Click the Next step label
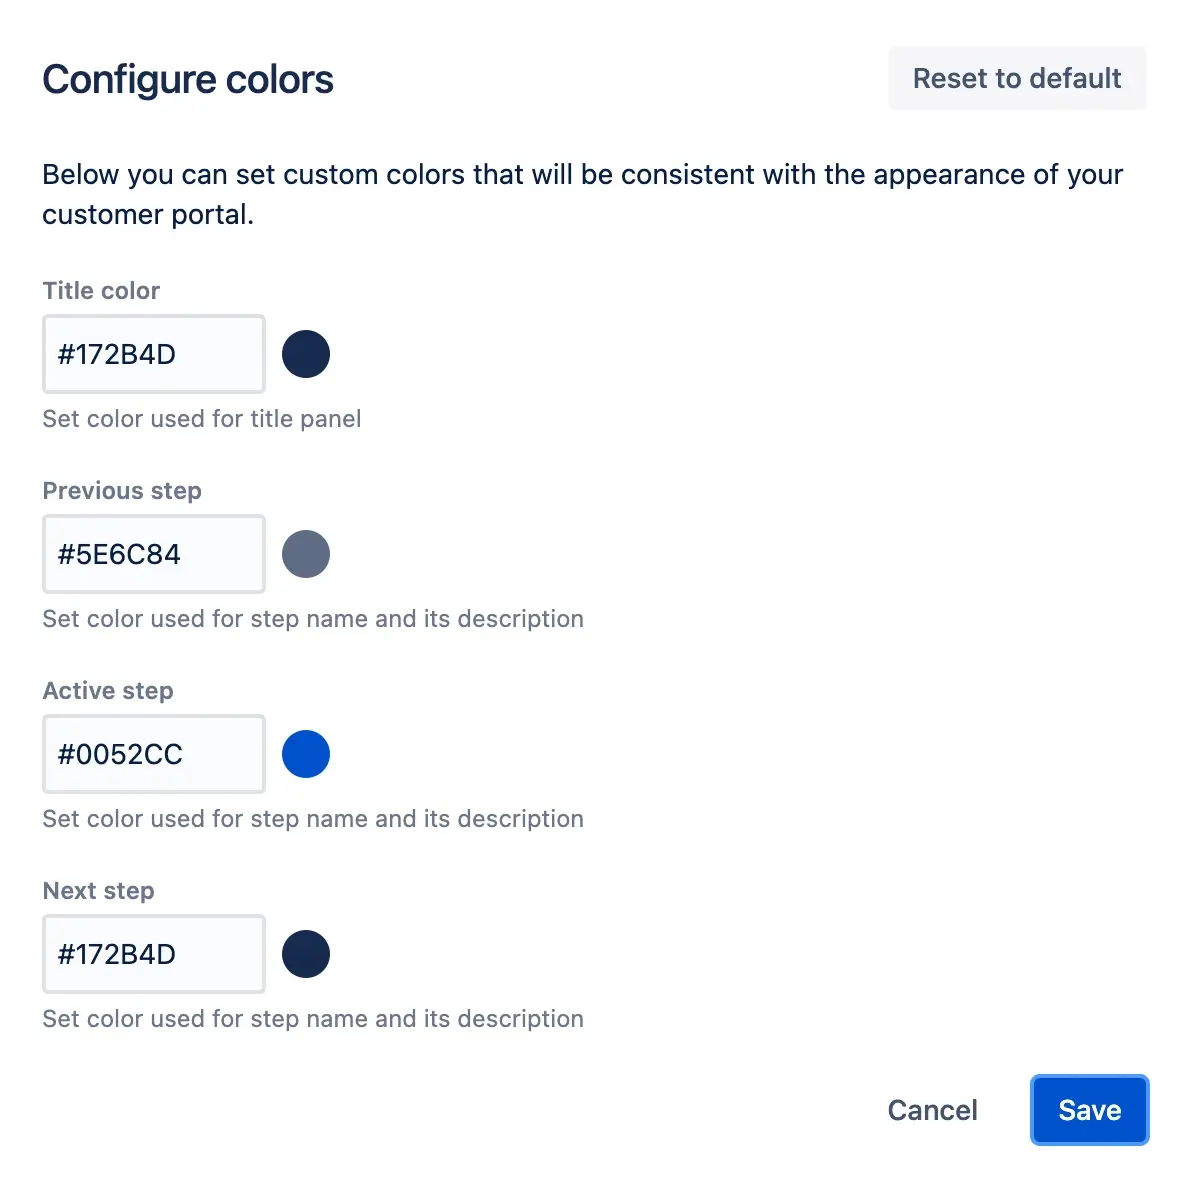 (x=98, y=890)
